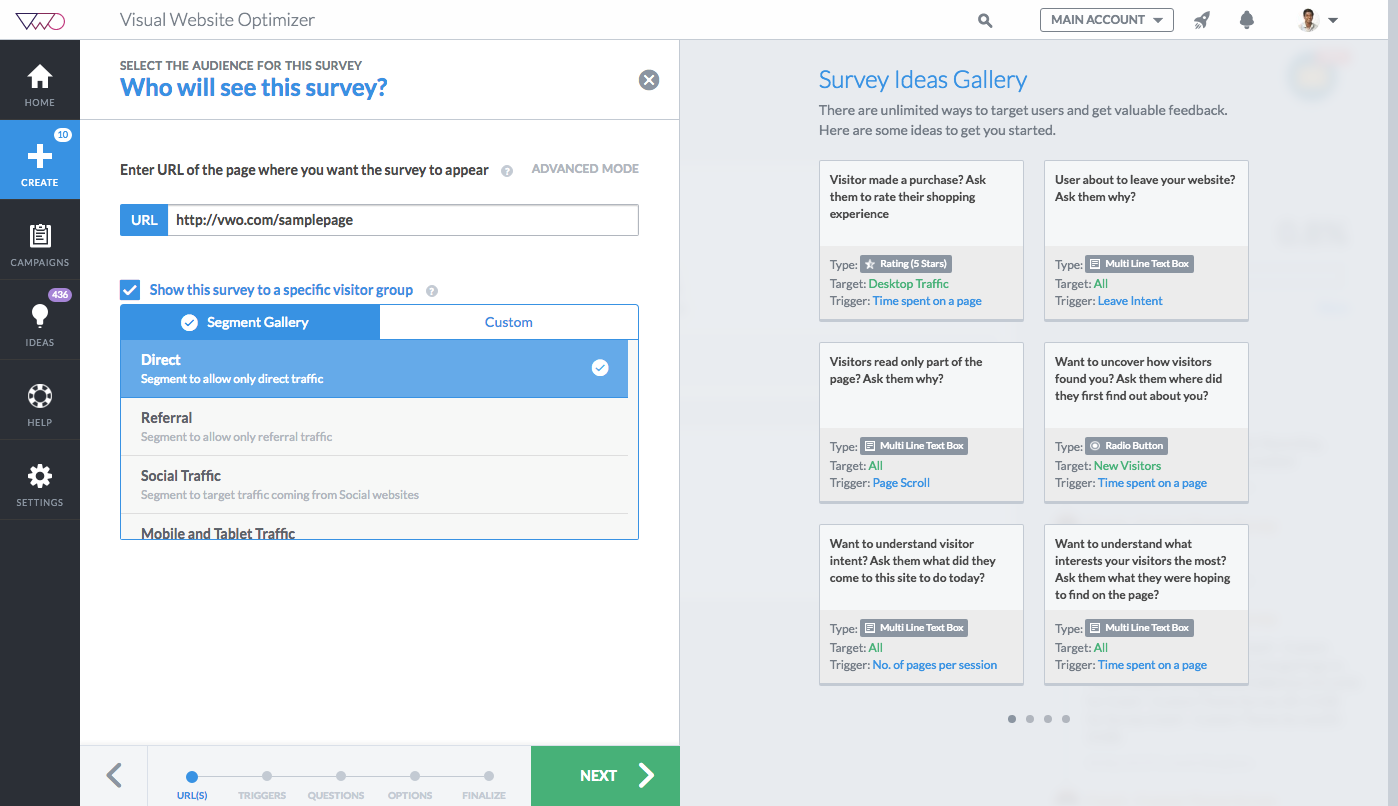Image resolution: width=1398 pixels, height=806 pixels.
Task: Click the VWO logo icon
Action: pyautogui.click(x=40, y=19)
